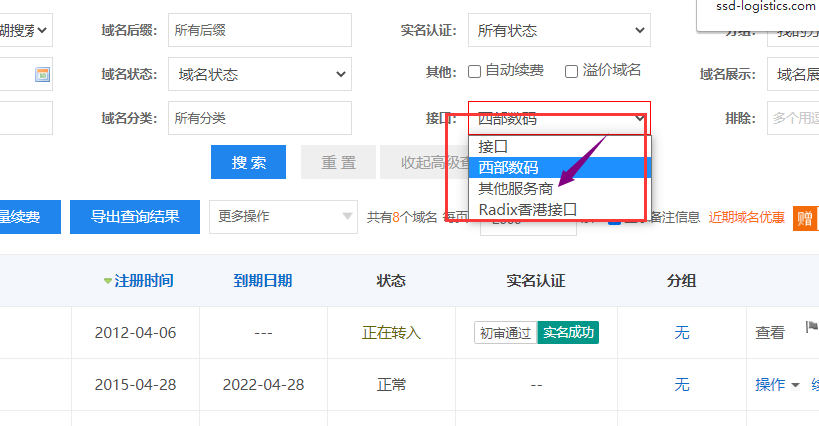Expand the 操作 dropdown in second row
Image resolution: width=819 pixels, height=426 pixels.
(x=777, y=385)
